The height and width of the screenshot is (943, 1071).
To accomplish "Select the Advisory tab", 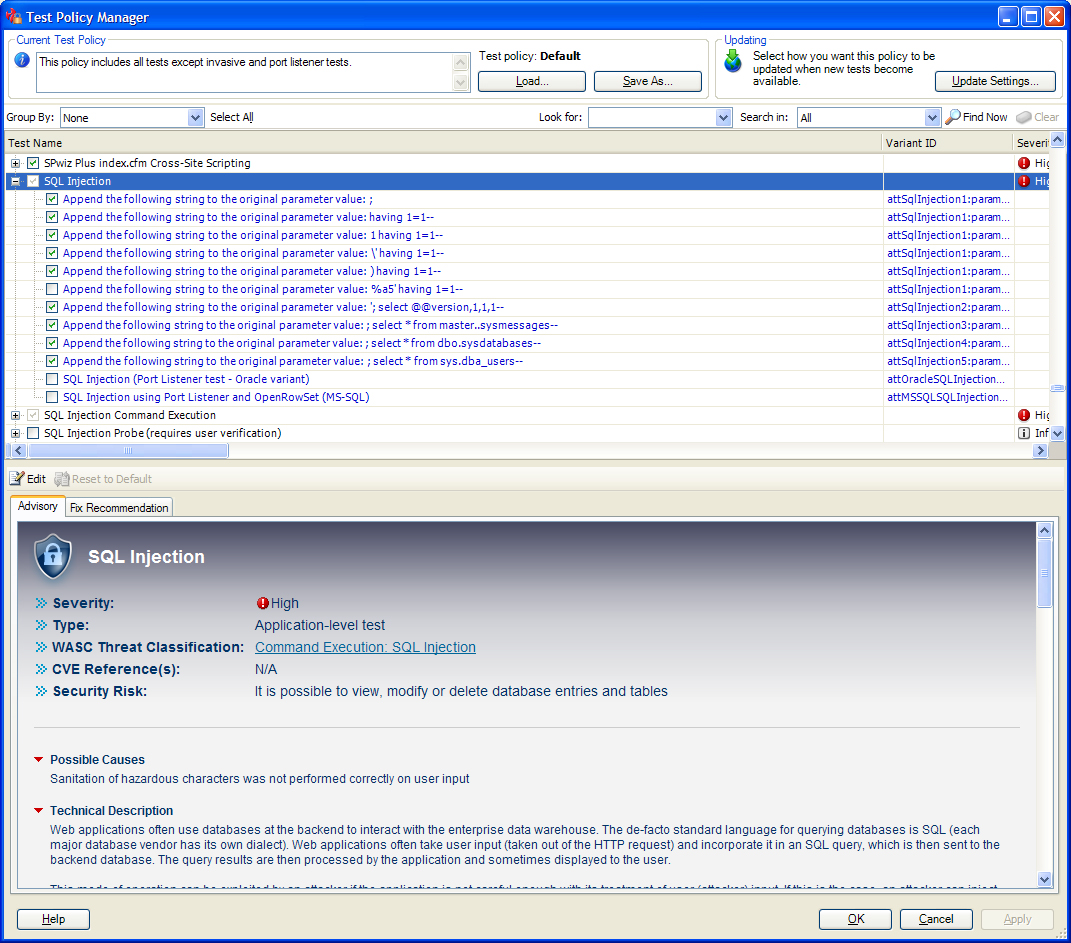I will tap(38, 506).
